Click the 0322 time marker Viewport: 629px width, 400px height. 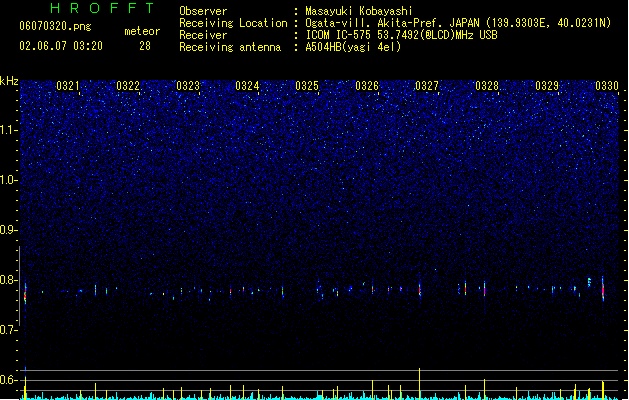(128, 86)
